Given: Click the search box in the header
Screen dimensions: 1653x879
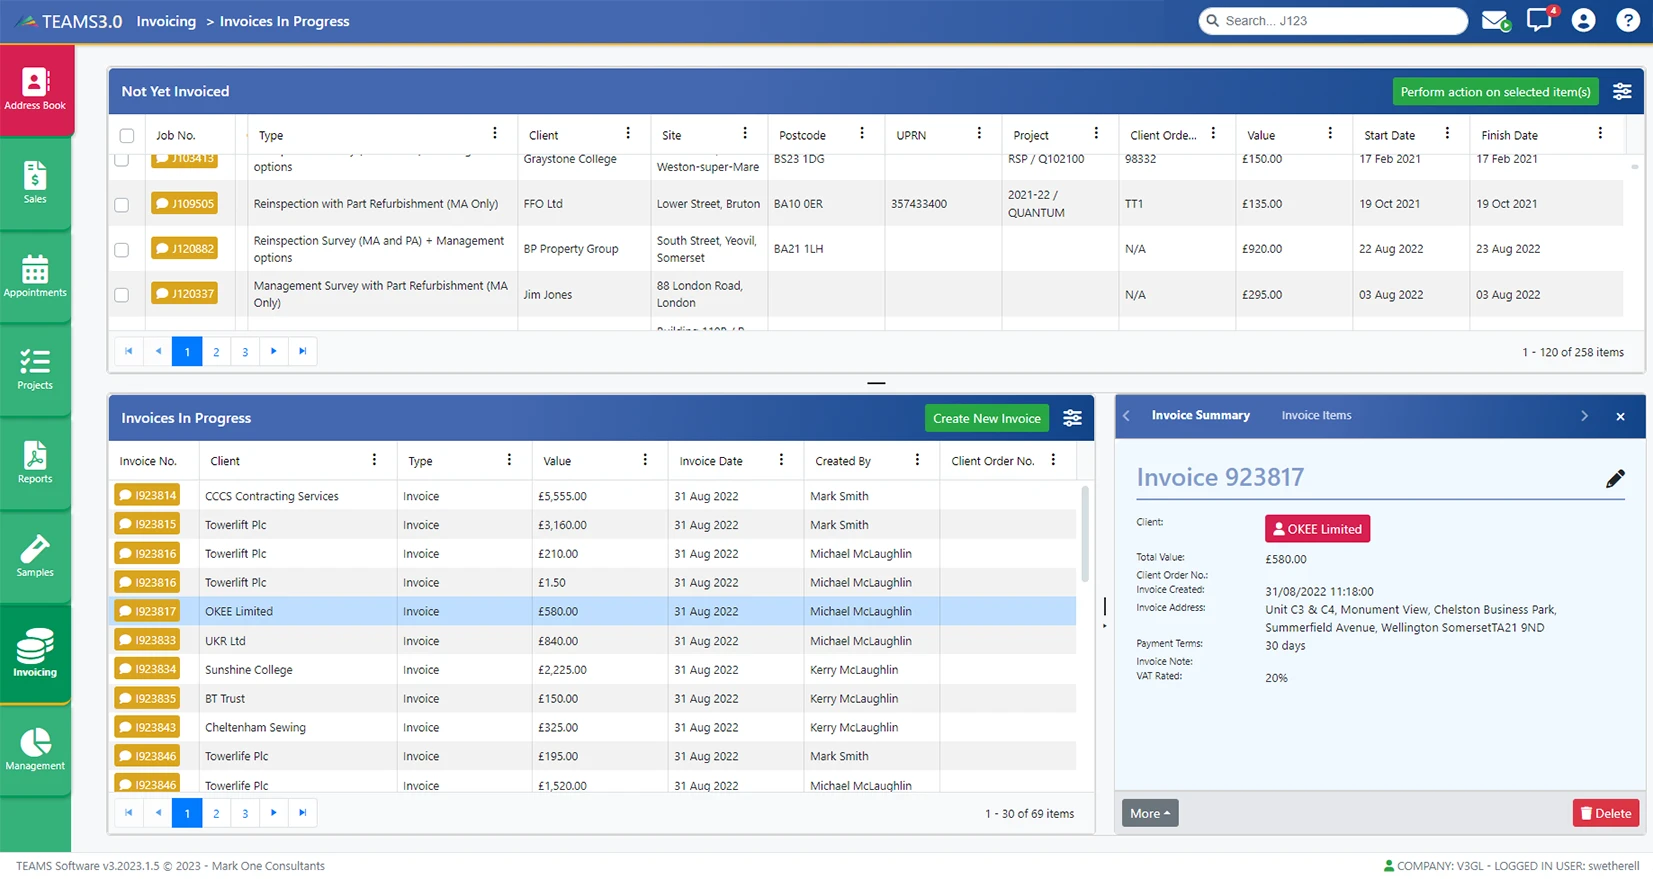Looking at the screenshot, I should coord(1333,21).
